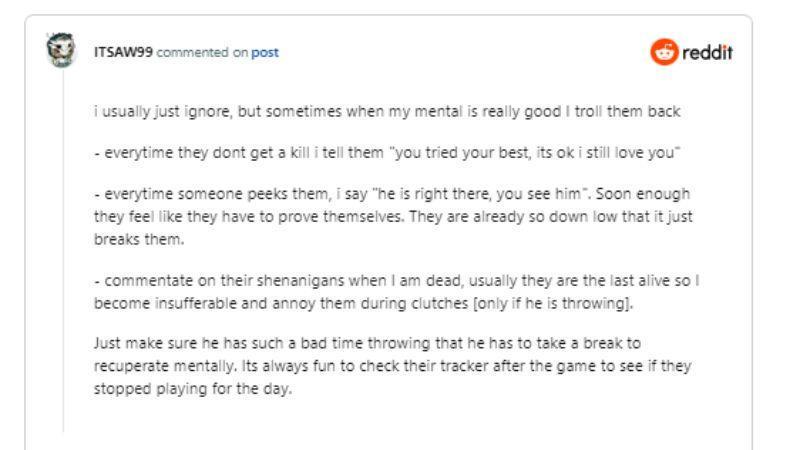The image size is (800, 450).
Task: Click the 'stopped playing for the day.' line
Action: tap(193, 389)
